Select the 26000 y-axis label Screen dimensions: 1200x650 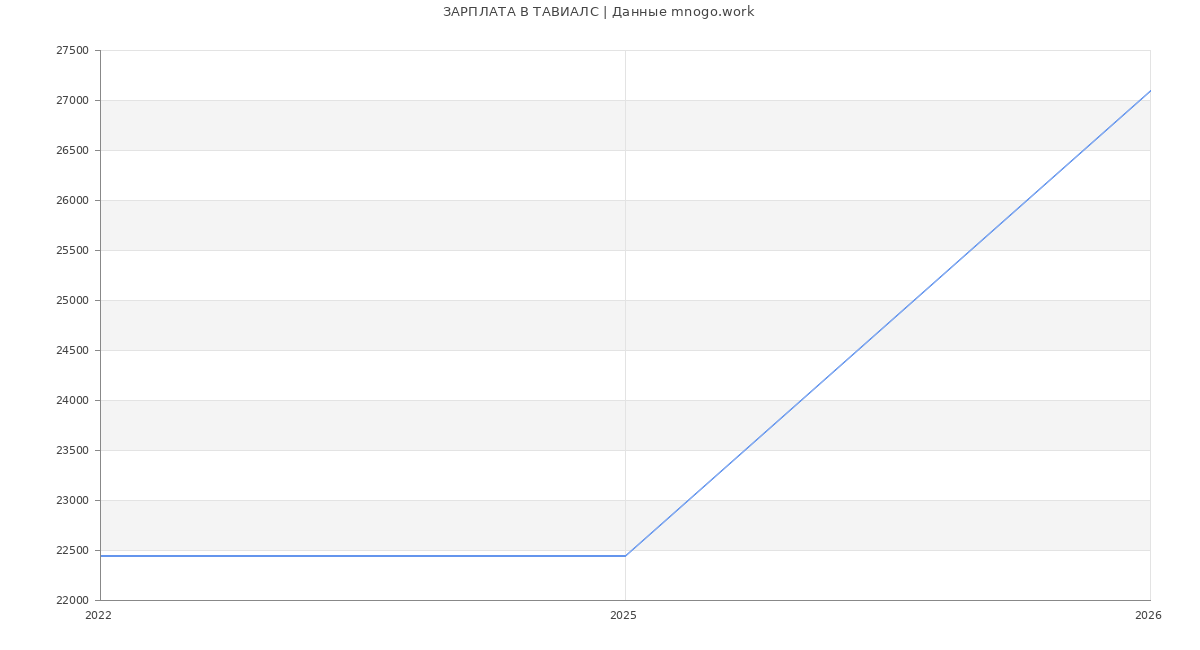pos(72,201)
